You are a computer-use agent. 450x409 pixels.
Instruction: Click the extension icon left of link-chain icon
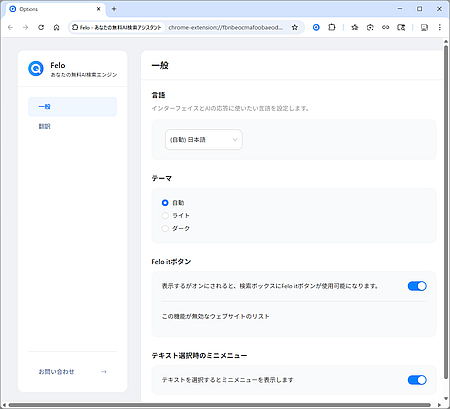[x=370, y=27]
